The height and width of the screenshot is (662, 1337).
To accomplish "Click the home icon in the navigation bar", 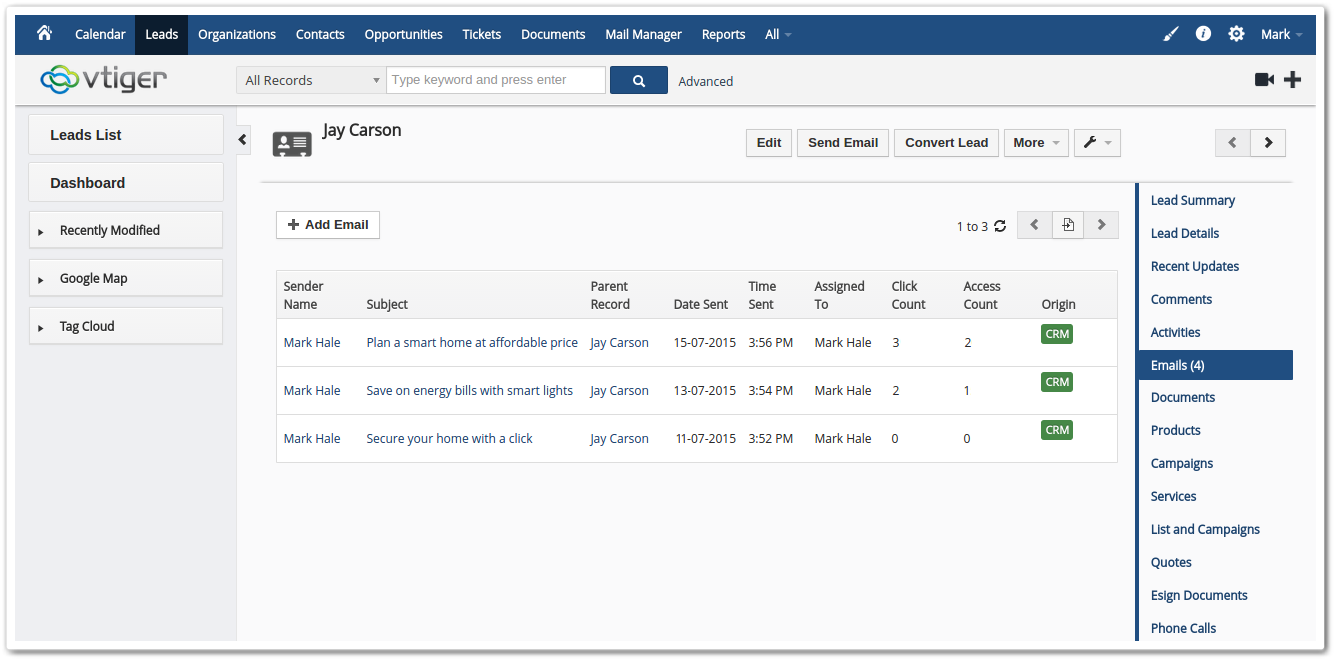I will [44, 34].
